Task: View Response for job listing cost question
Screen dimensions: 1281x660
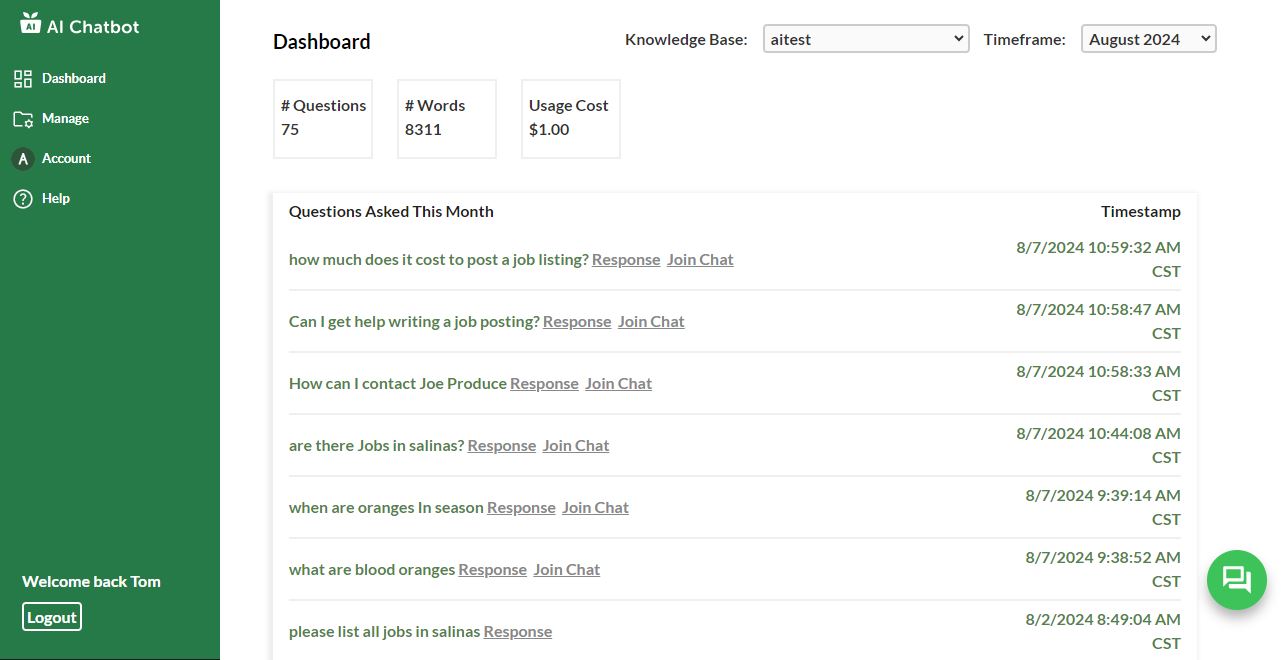Action: click(x=626, y=260)
